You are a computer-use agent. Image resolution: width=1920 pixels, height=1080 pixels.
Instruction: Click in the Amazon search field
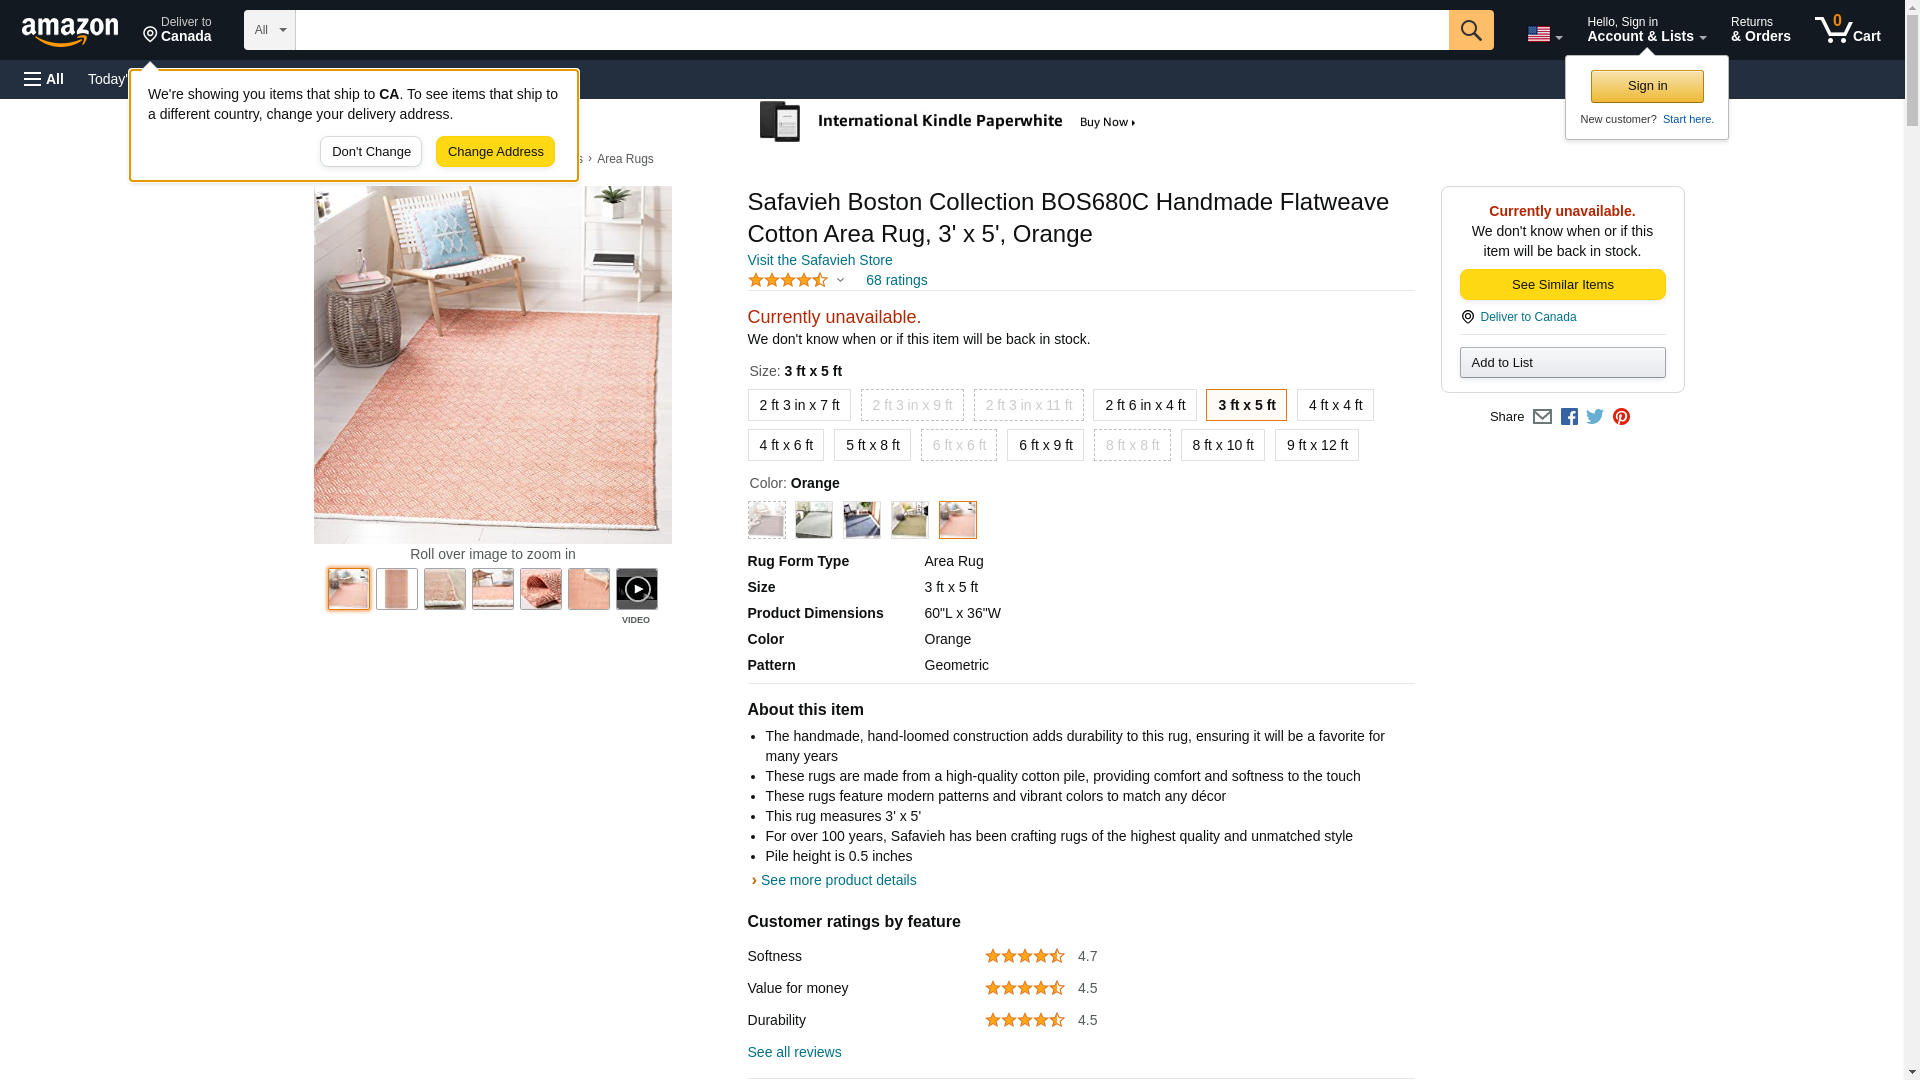871,30
